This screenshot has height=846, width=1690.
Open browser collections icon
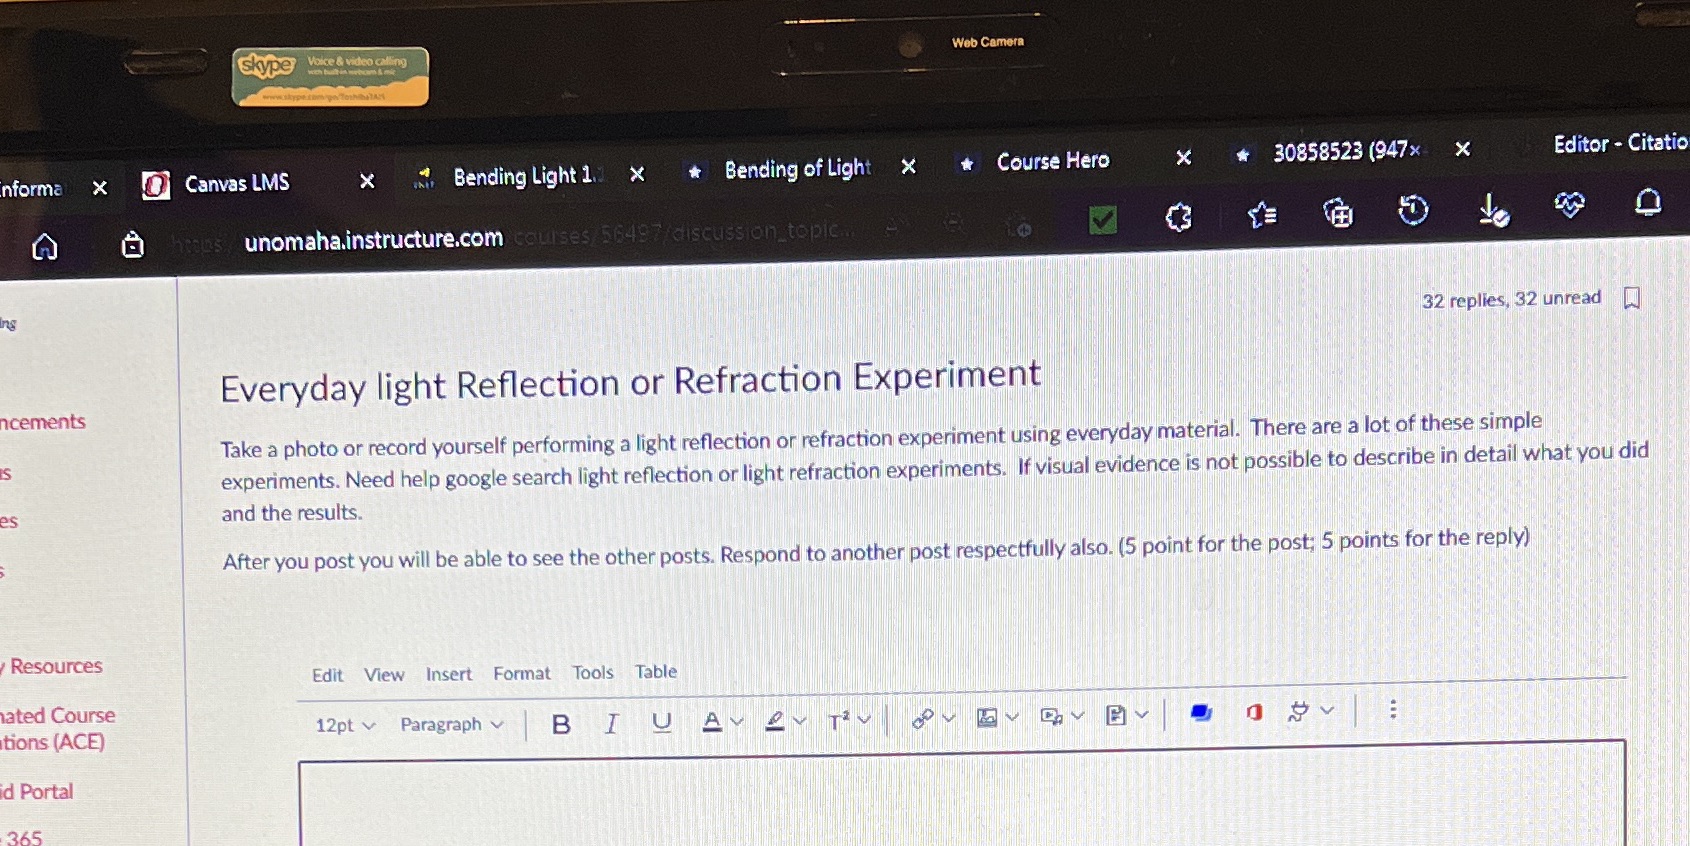(x=1337, y=212)
